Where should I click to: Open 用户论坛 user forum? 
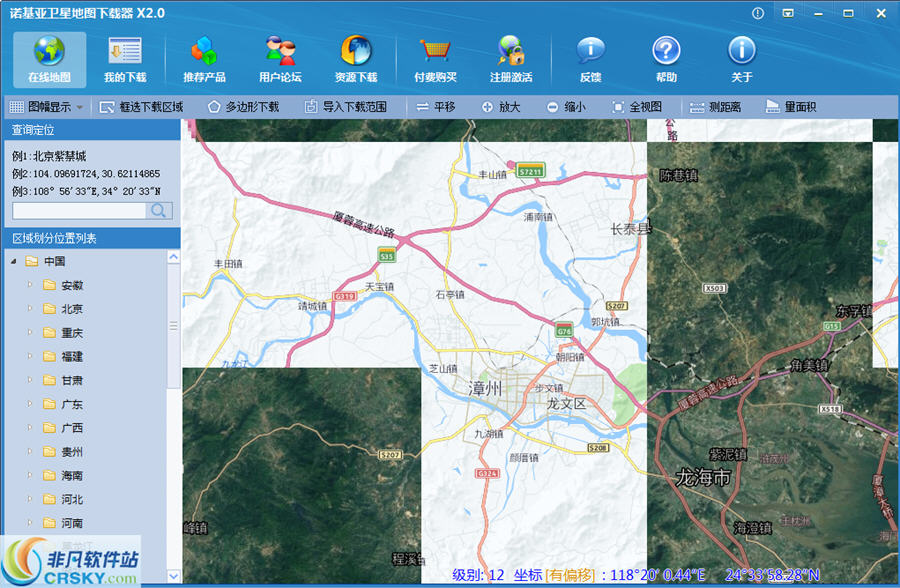point(280,59)
